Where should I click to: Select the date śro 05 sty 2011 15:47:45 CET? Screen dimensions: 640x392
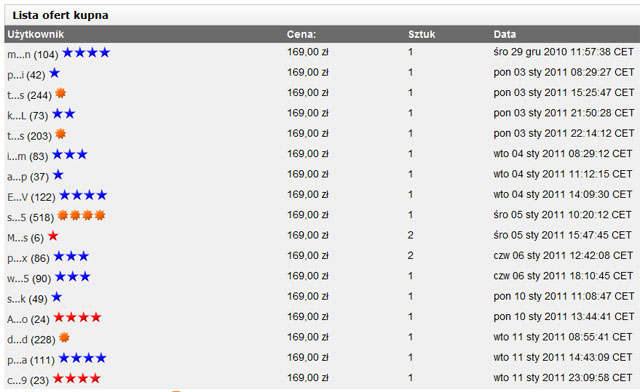point(562,235)
